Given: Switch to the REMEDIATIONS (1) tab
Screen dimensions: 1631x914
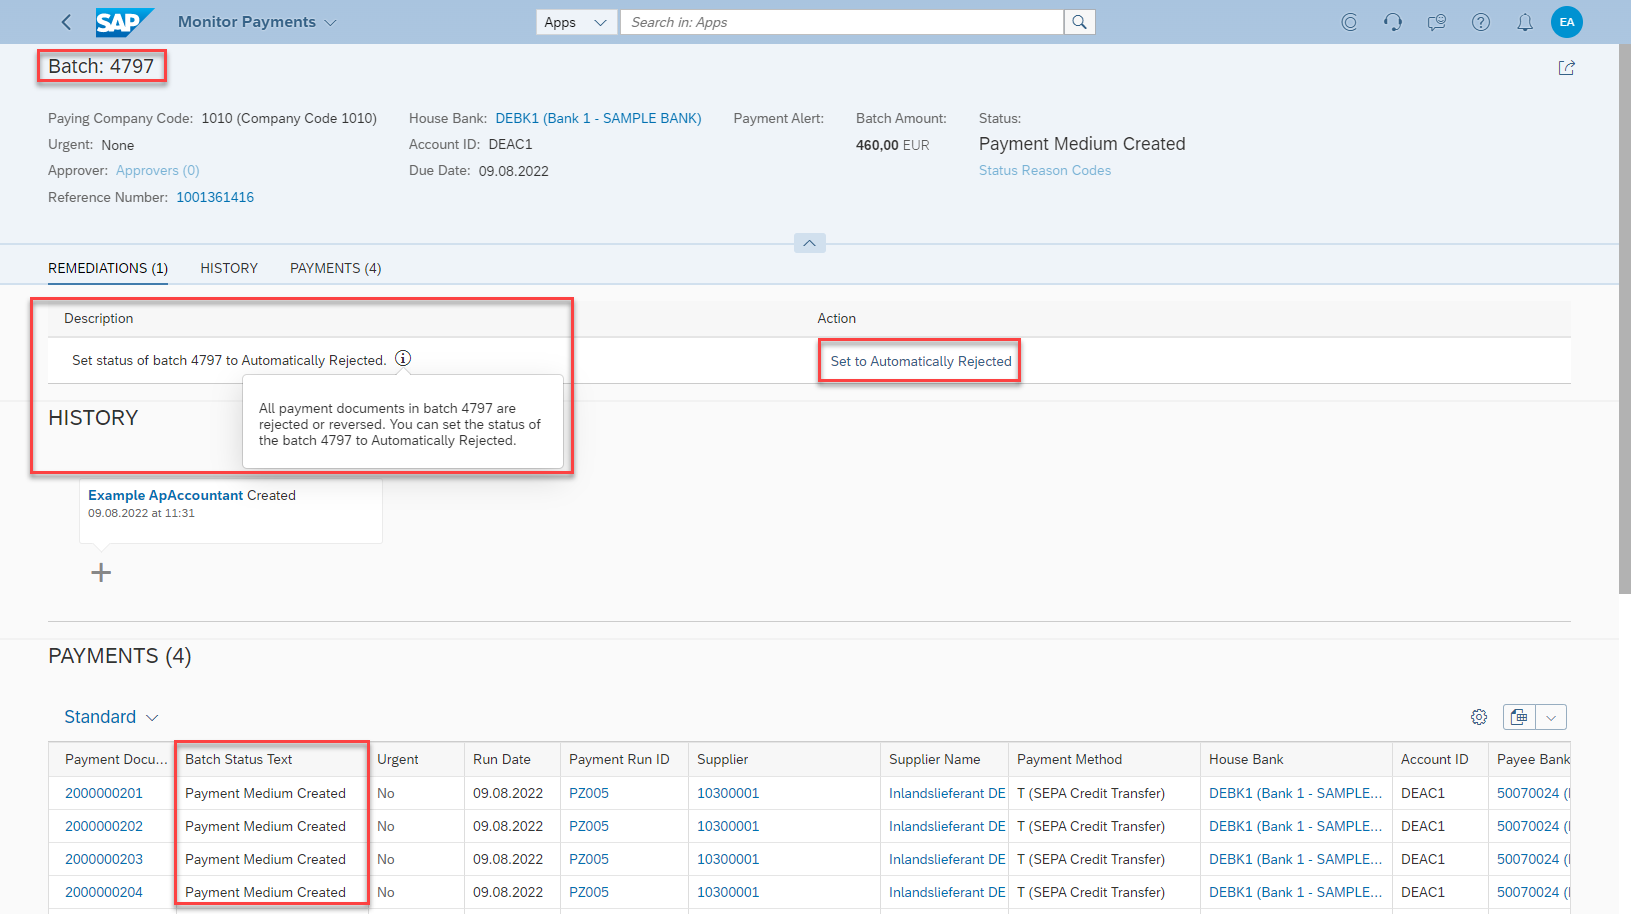Looking at the screenshot, I should [108, 268].
